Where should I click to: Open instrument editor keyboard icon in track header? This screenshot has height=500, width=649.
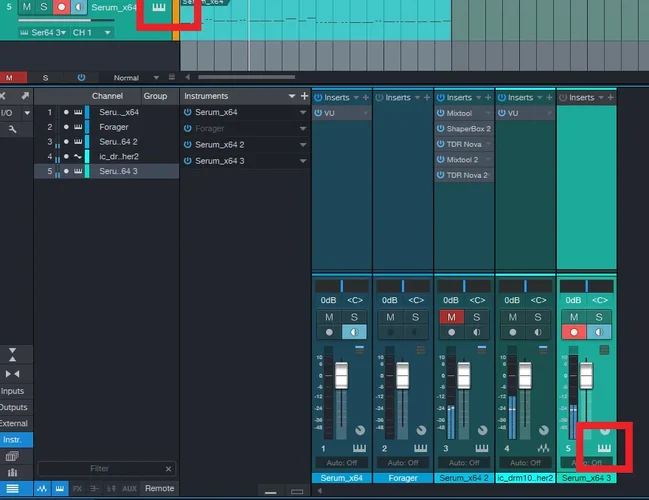(x=158, y=9)
